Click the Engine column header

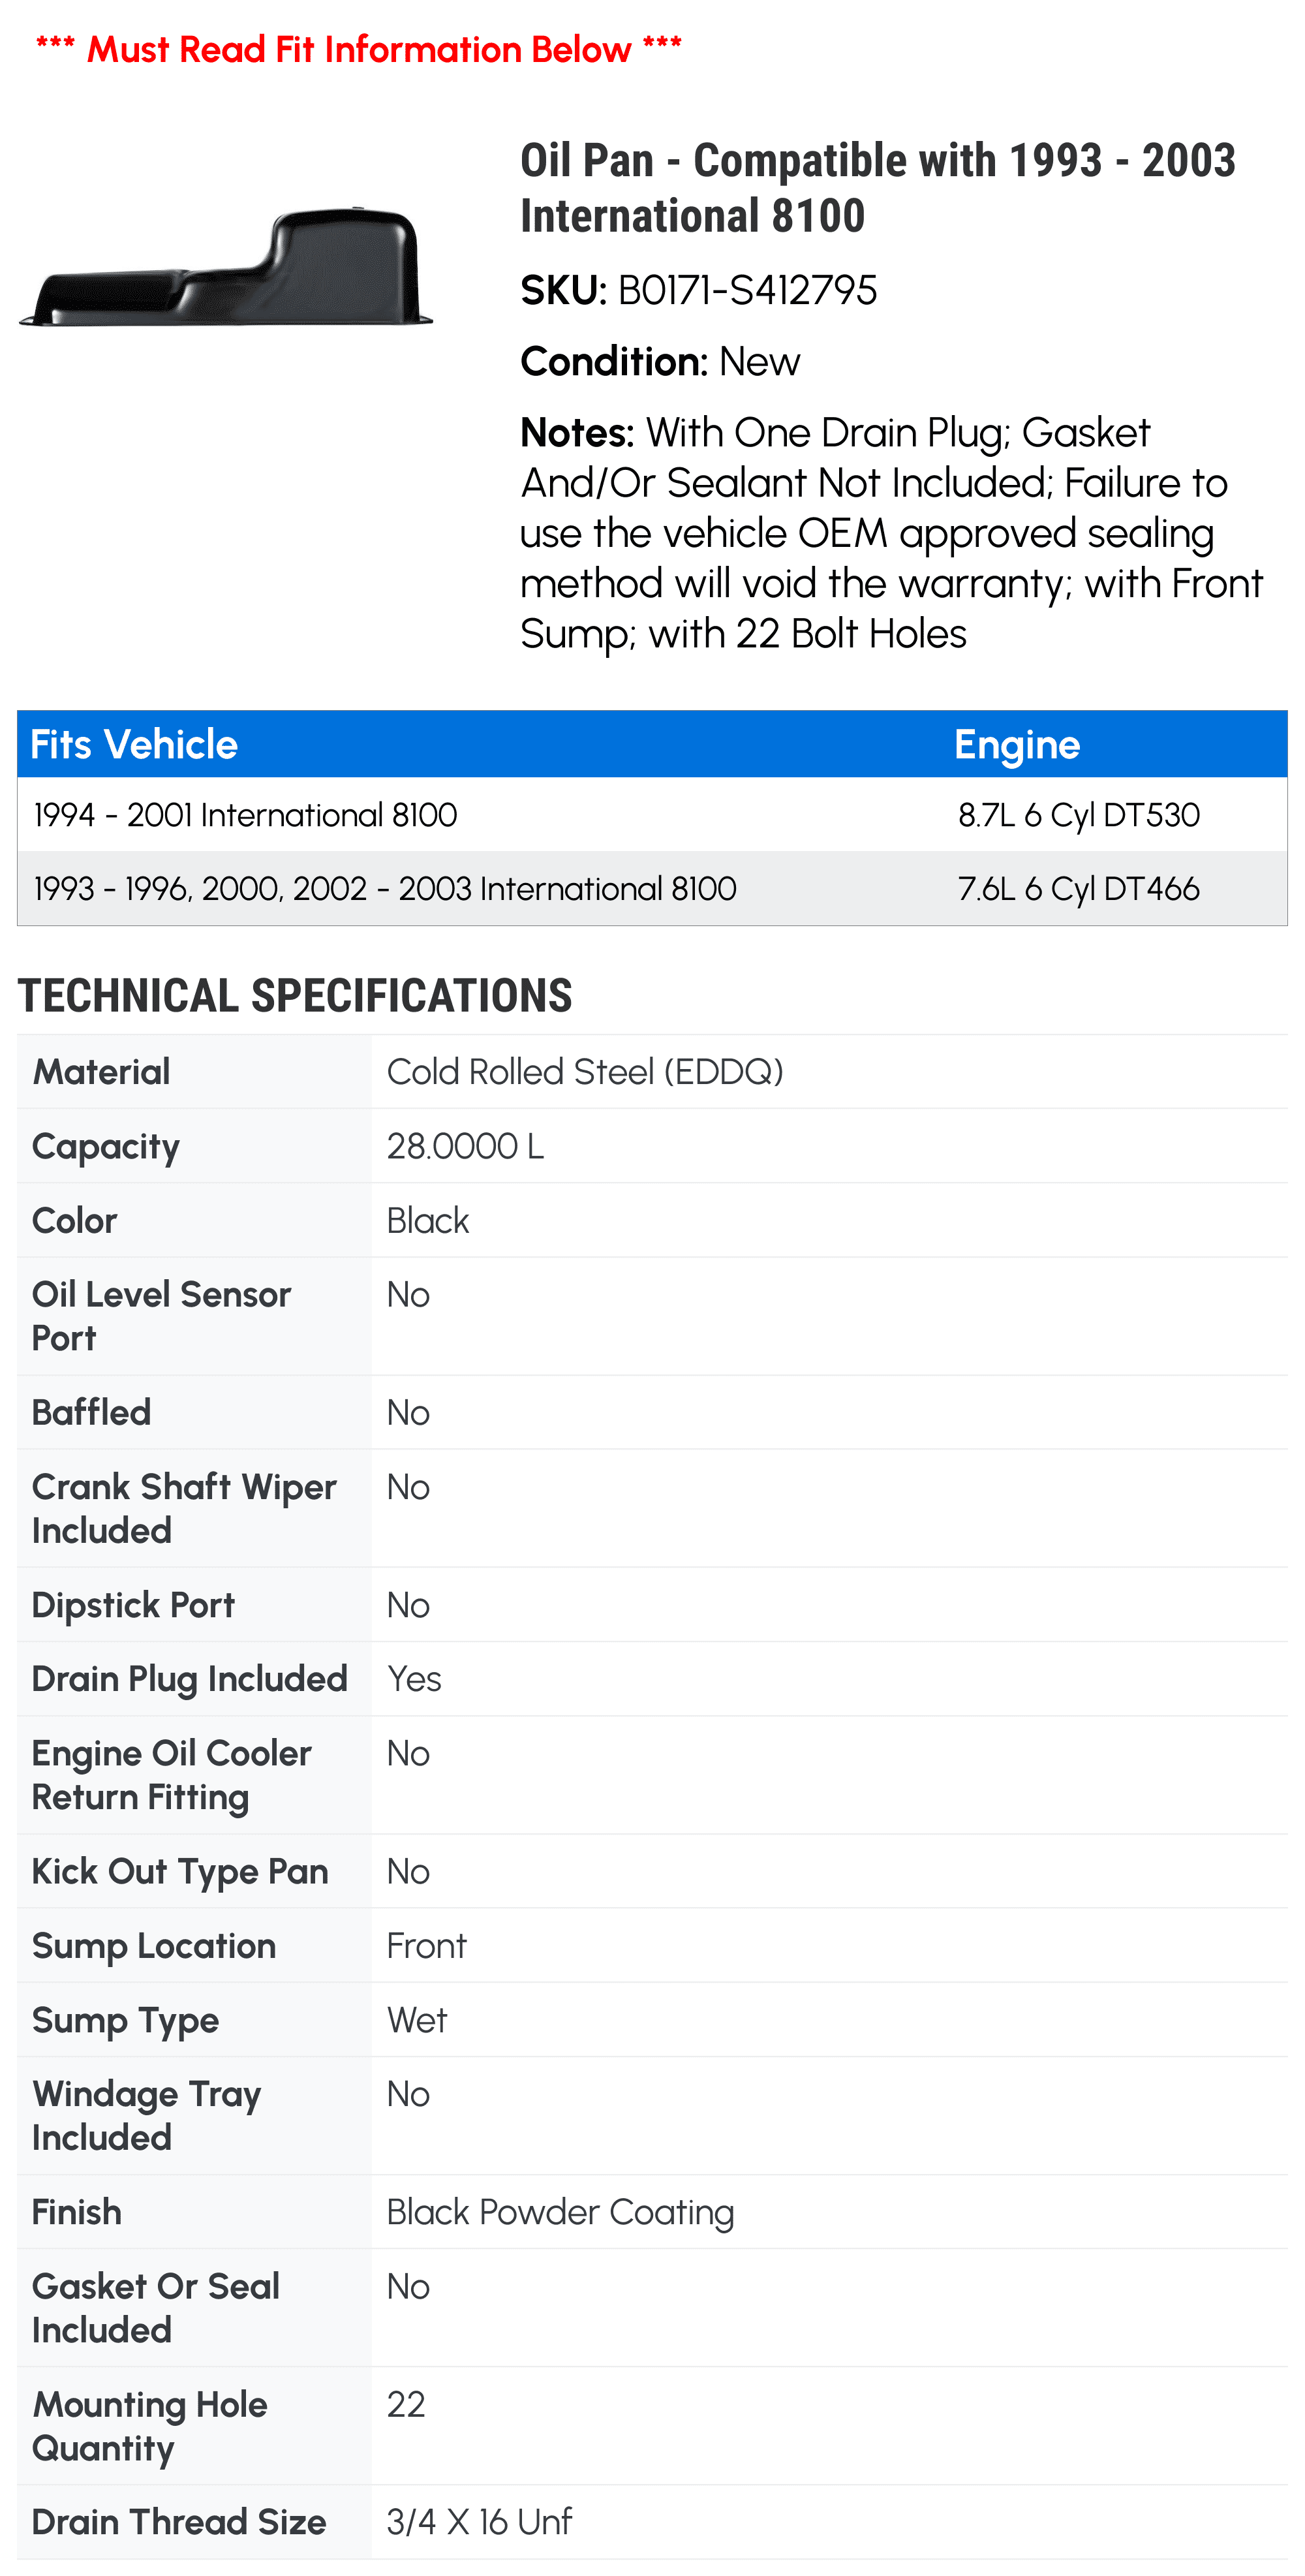[1017, 744]
